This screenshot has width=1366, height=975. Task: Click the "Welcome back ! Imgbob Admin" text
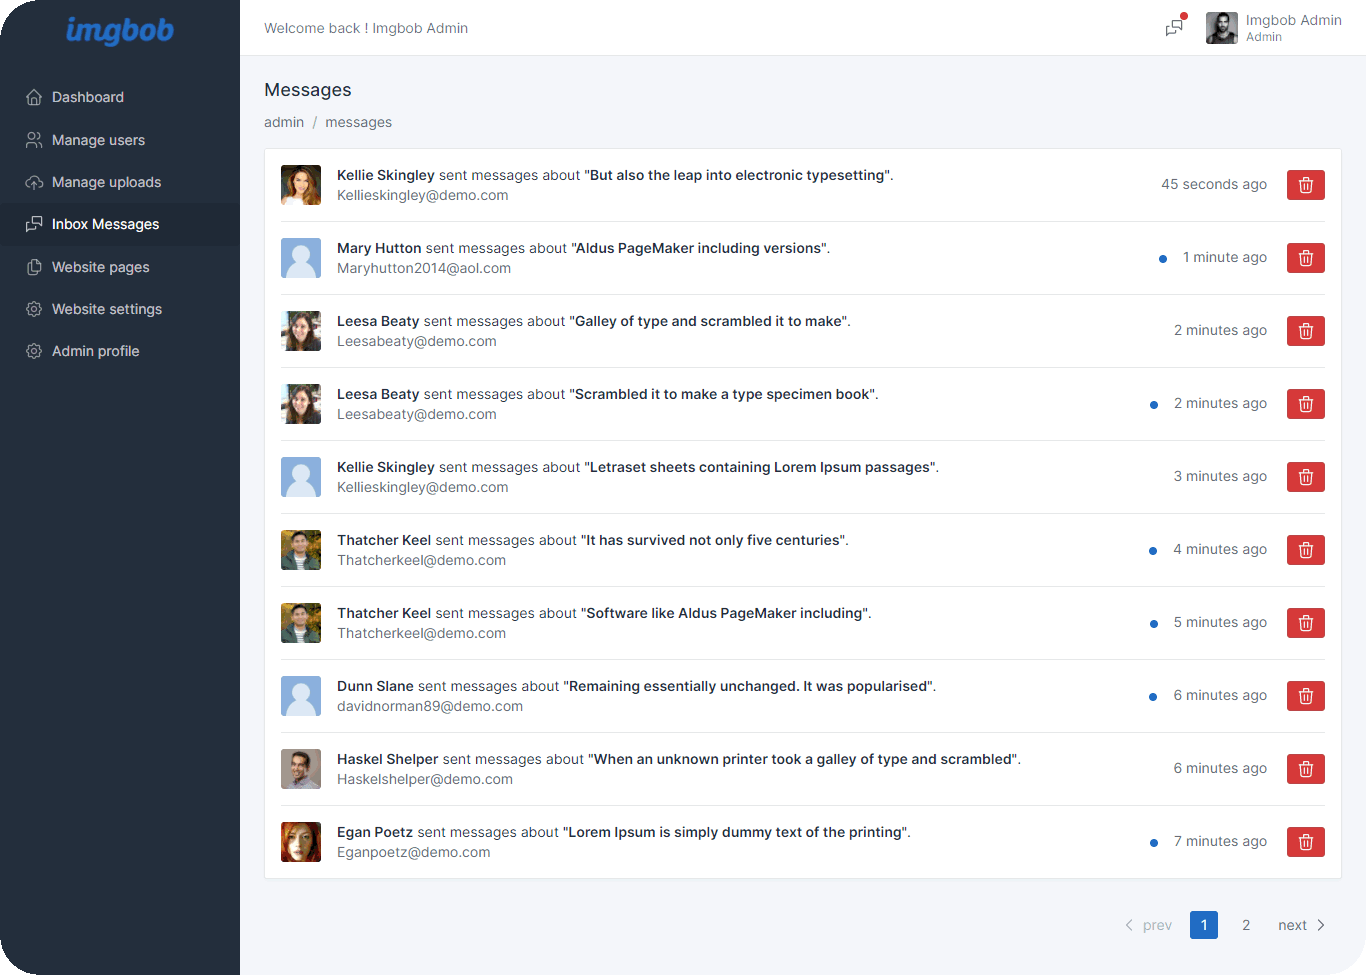click(x=366, y=28)
